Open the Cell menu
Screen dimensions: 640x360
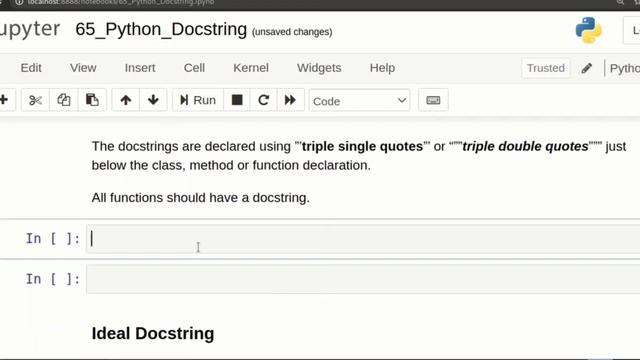click(x=194, y=68)
